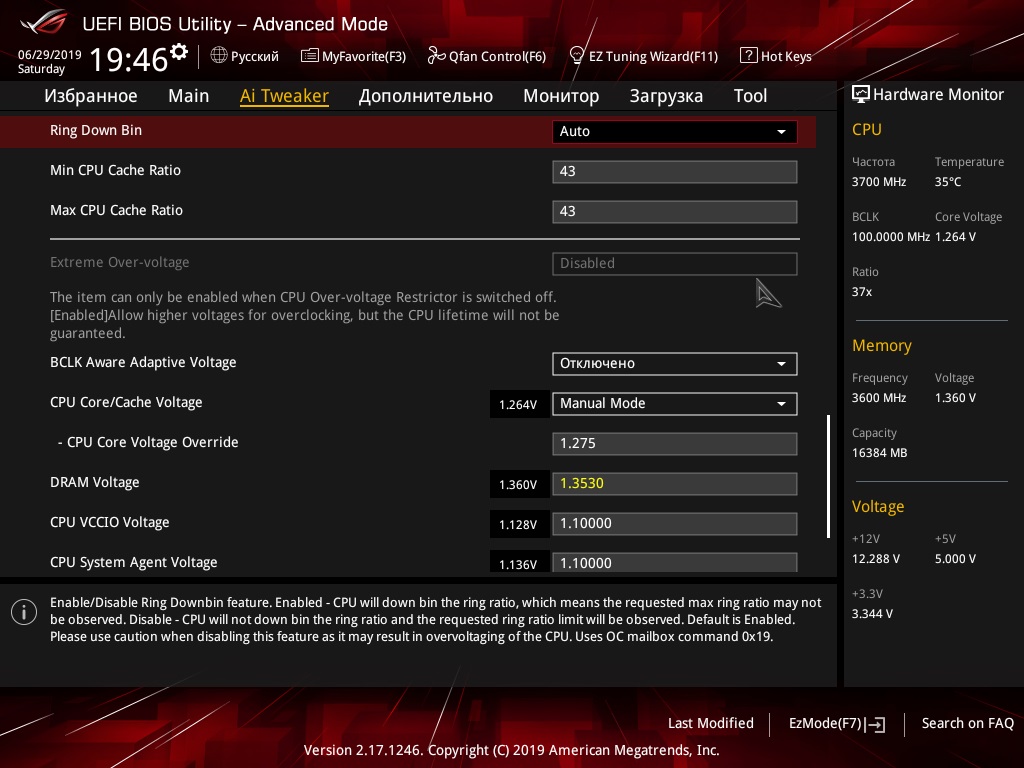
Task: Switch to the Избранное tab
Action: tap(91, 96)
